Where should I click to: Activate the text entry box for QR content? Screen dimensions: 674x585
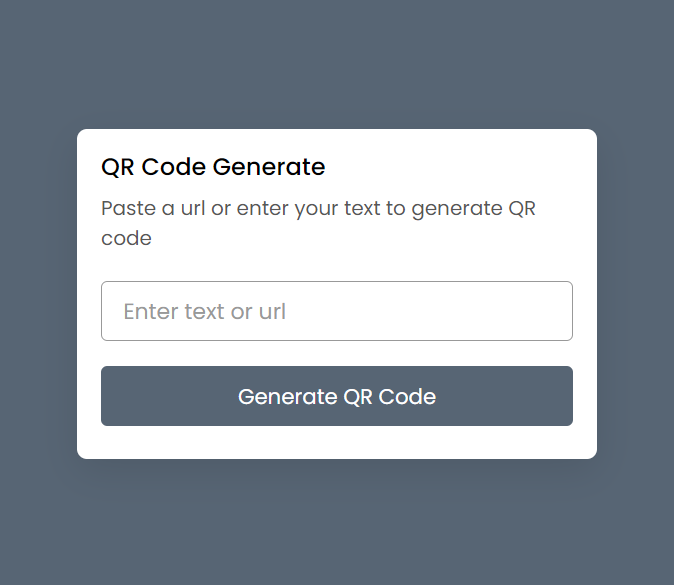tap(336, 311)
